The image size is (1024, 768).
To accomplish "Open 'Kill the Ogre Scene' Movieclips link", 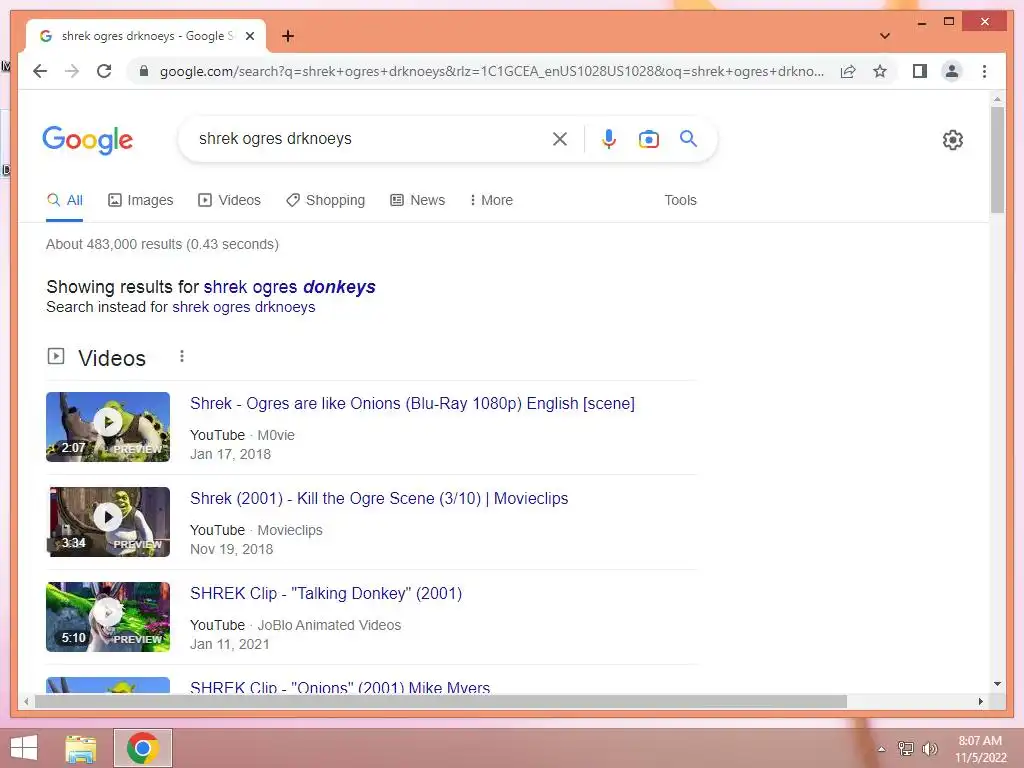I will [379, 498].
